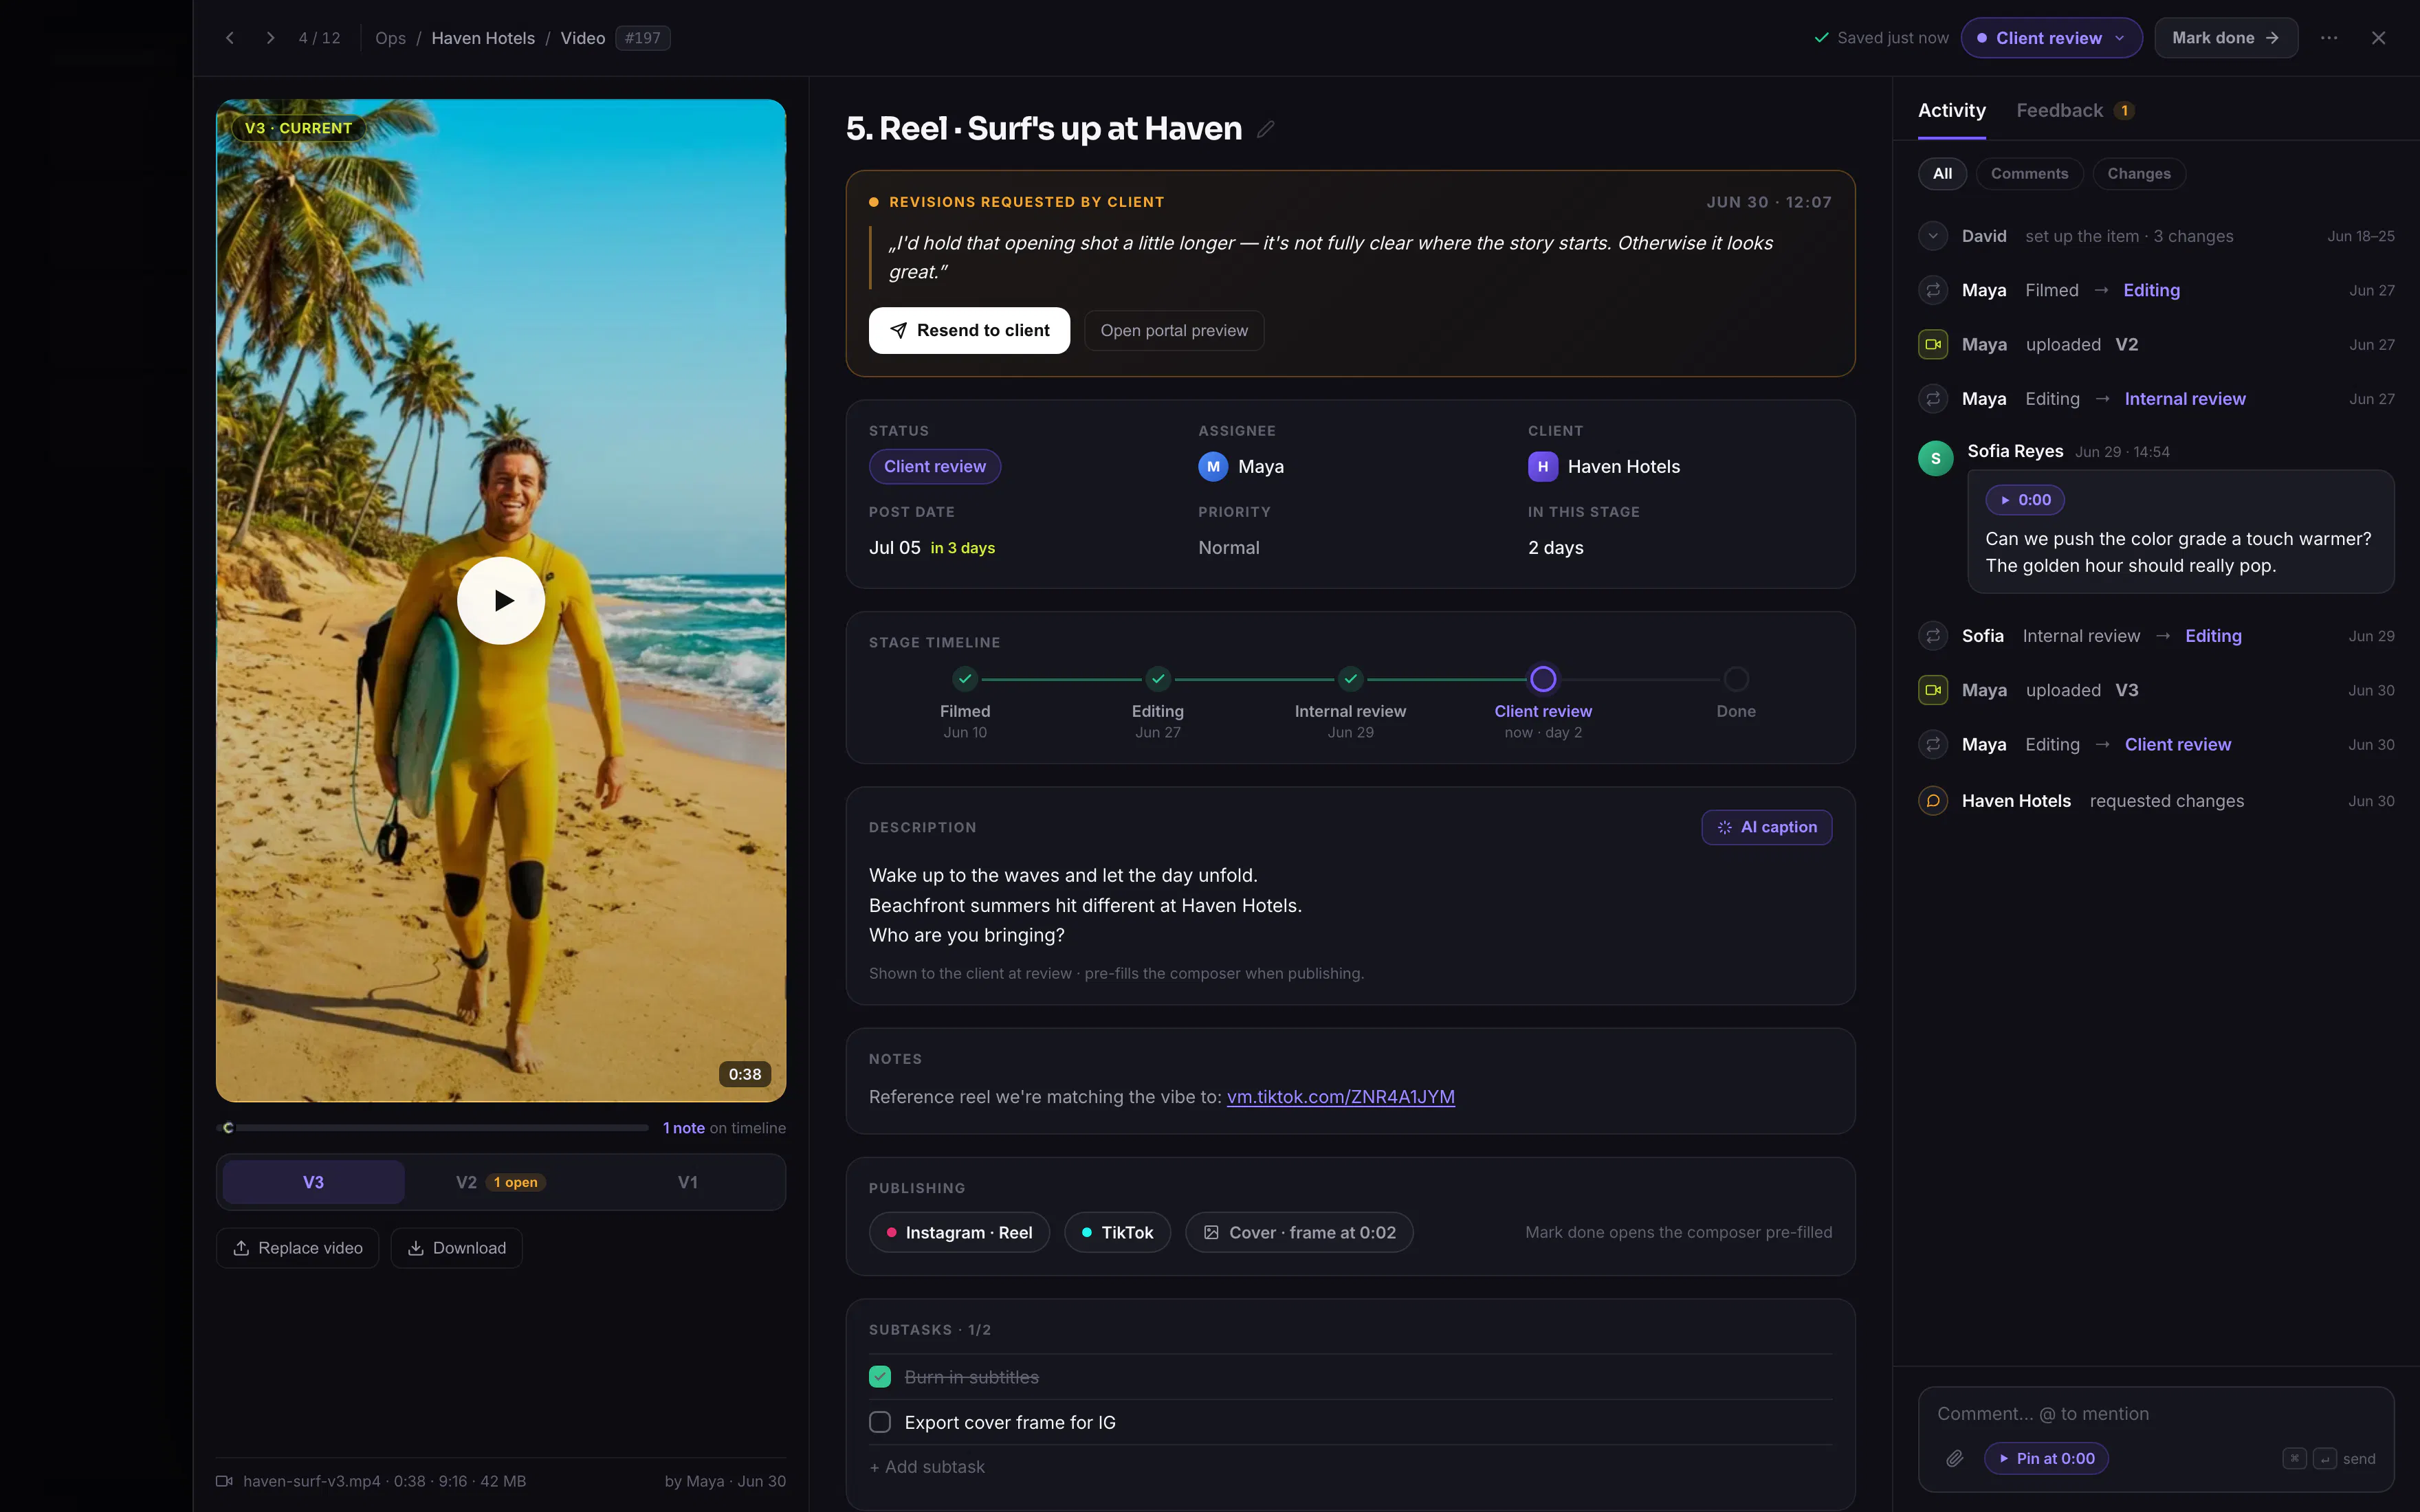2420x1512 pixels.
Task: Check the Export cover frame for IG subtask
Action: (x=880, y=1422)
